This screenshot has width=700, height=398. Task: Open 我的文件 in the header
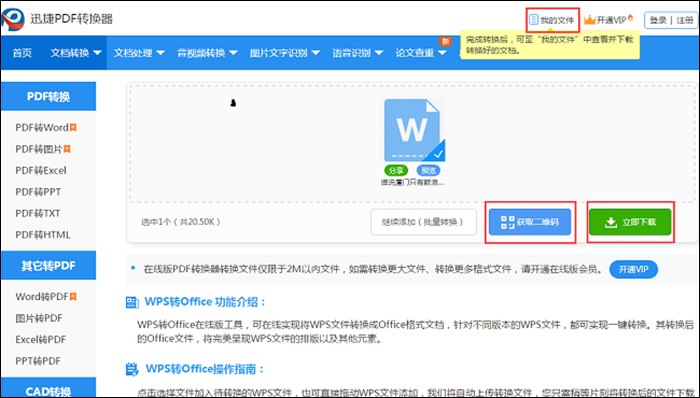coord(552,20)
